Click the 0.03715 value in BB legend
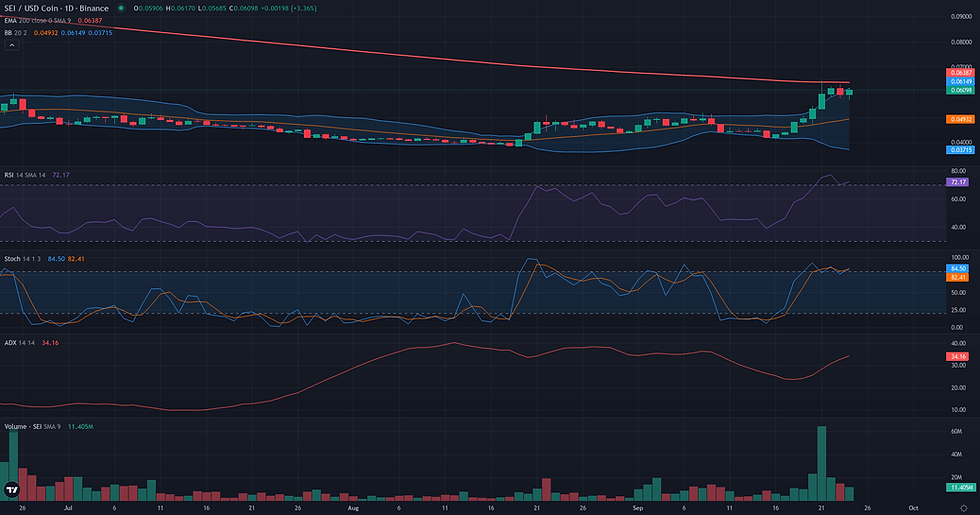 pyautogui.click(x=100, y=32)
